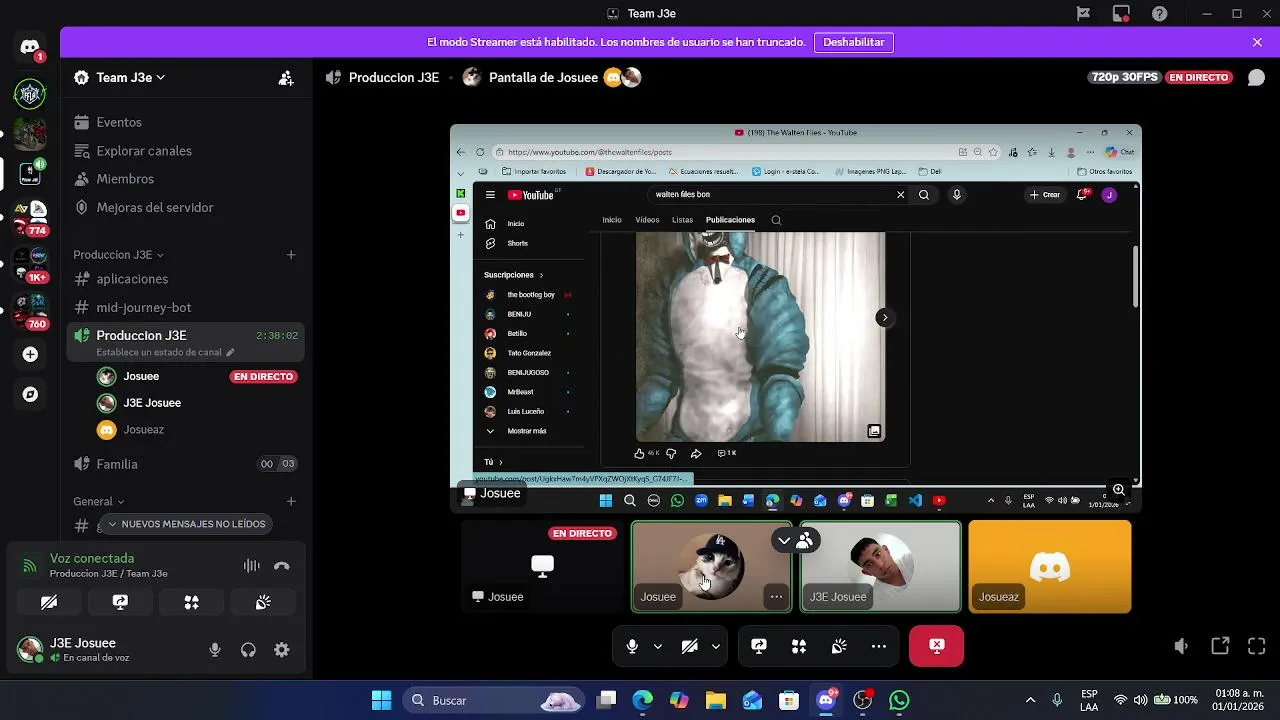
Task: Launch activities icon in call control bar
Action: (x=799, y=646)
